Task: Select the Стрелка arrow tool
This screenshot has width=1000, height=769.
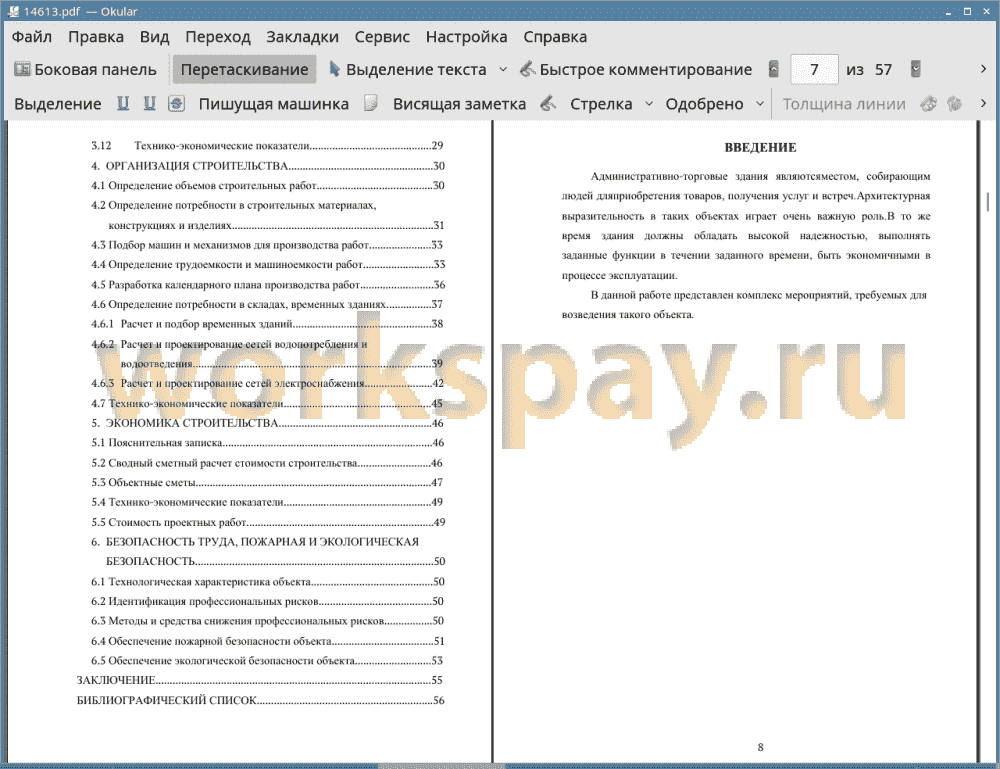Action: click(601, 104)
